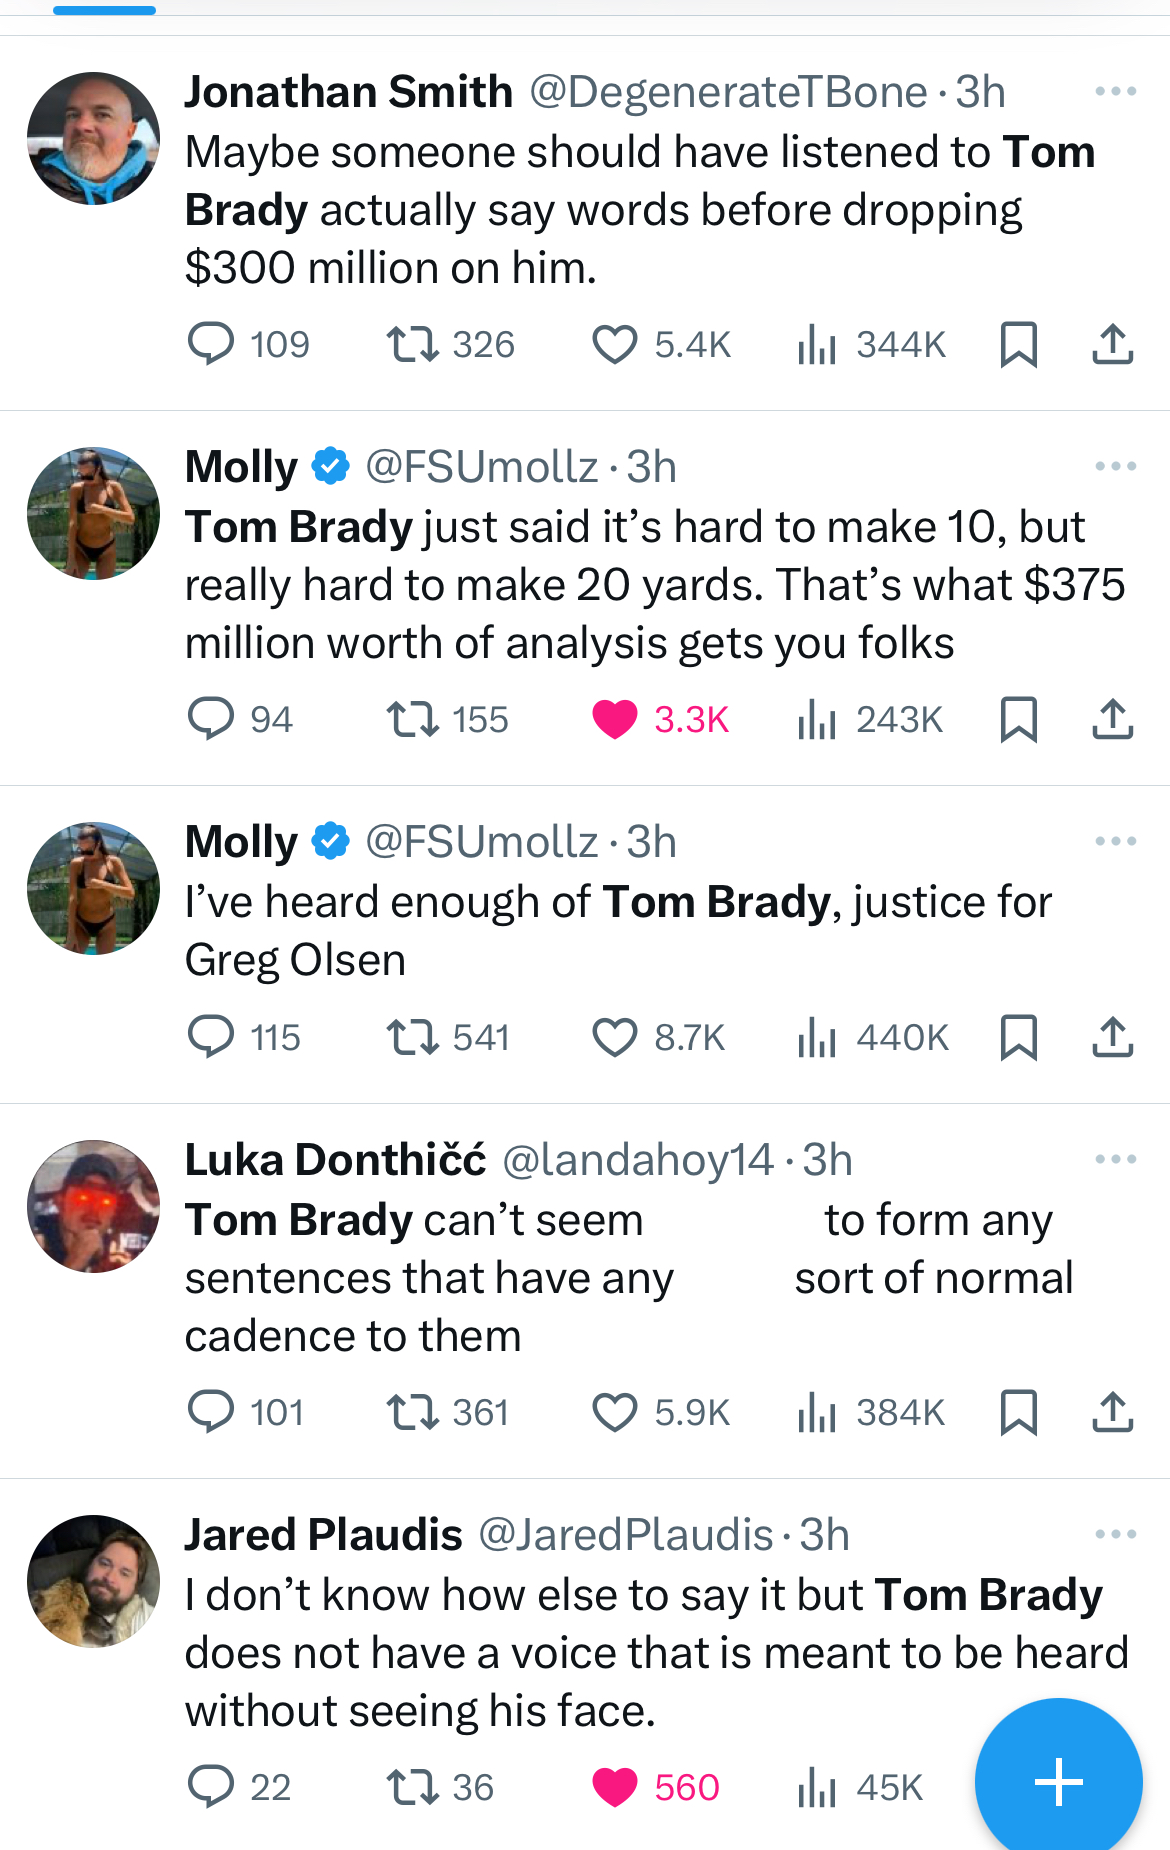Open Jared Plaudis's profile picture
This screenshot has width=1170, height=1850.
[x=93, y=1581]
